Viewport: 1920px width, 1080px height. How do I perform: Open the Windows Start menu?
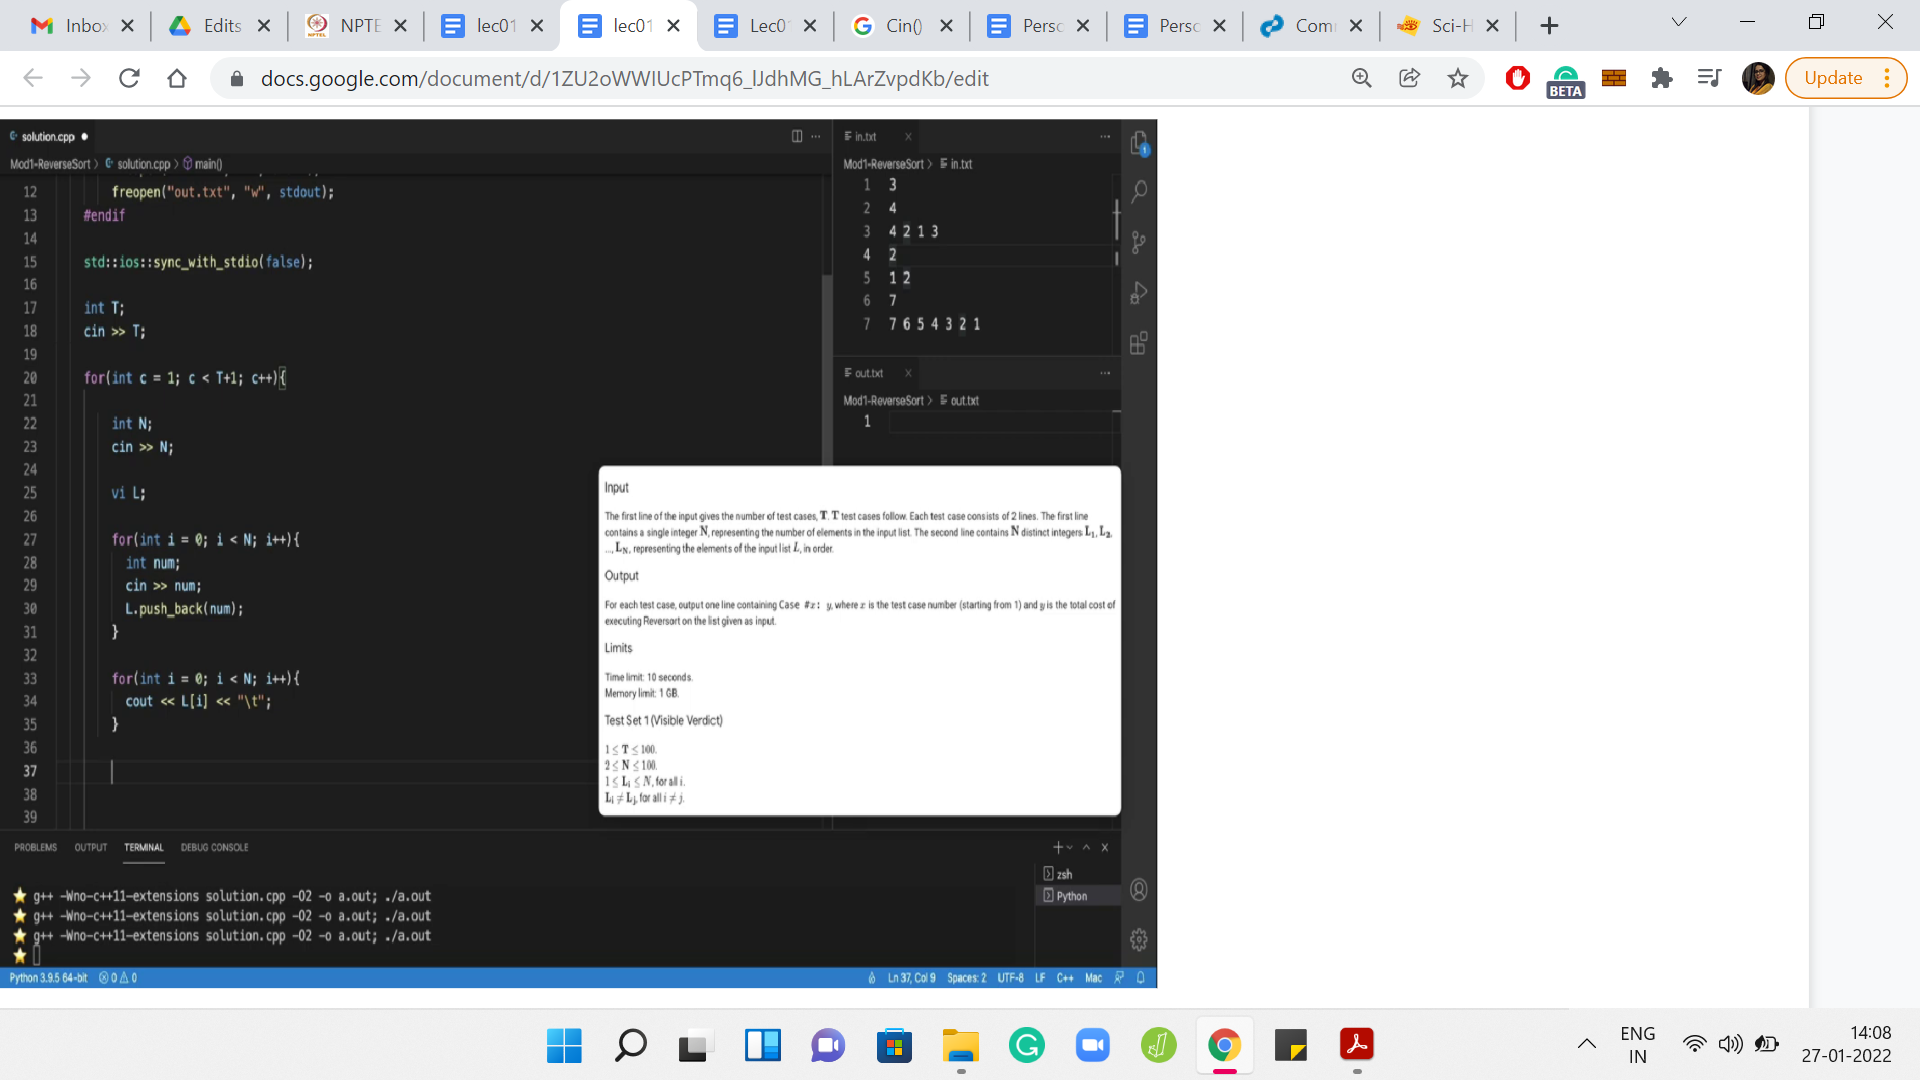(x=564, y=1046)
